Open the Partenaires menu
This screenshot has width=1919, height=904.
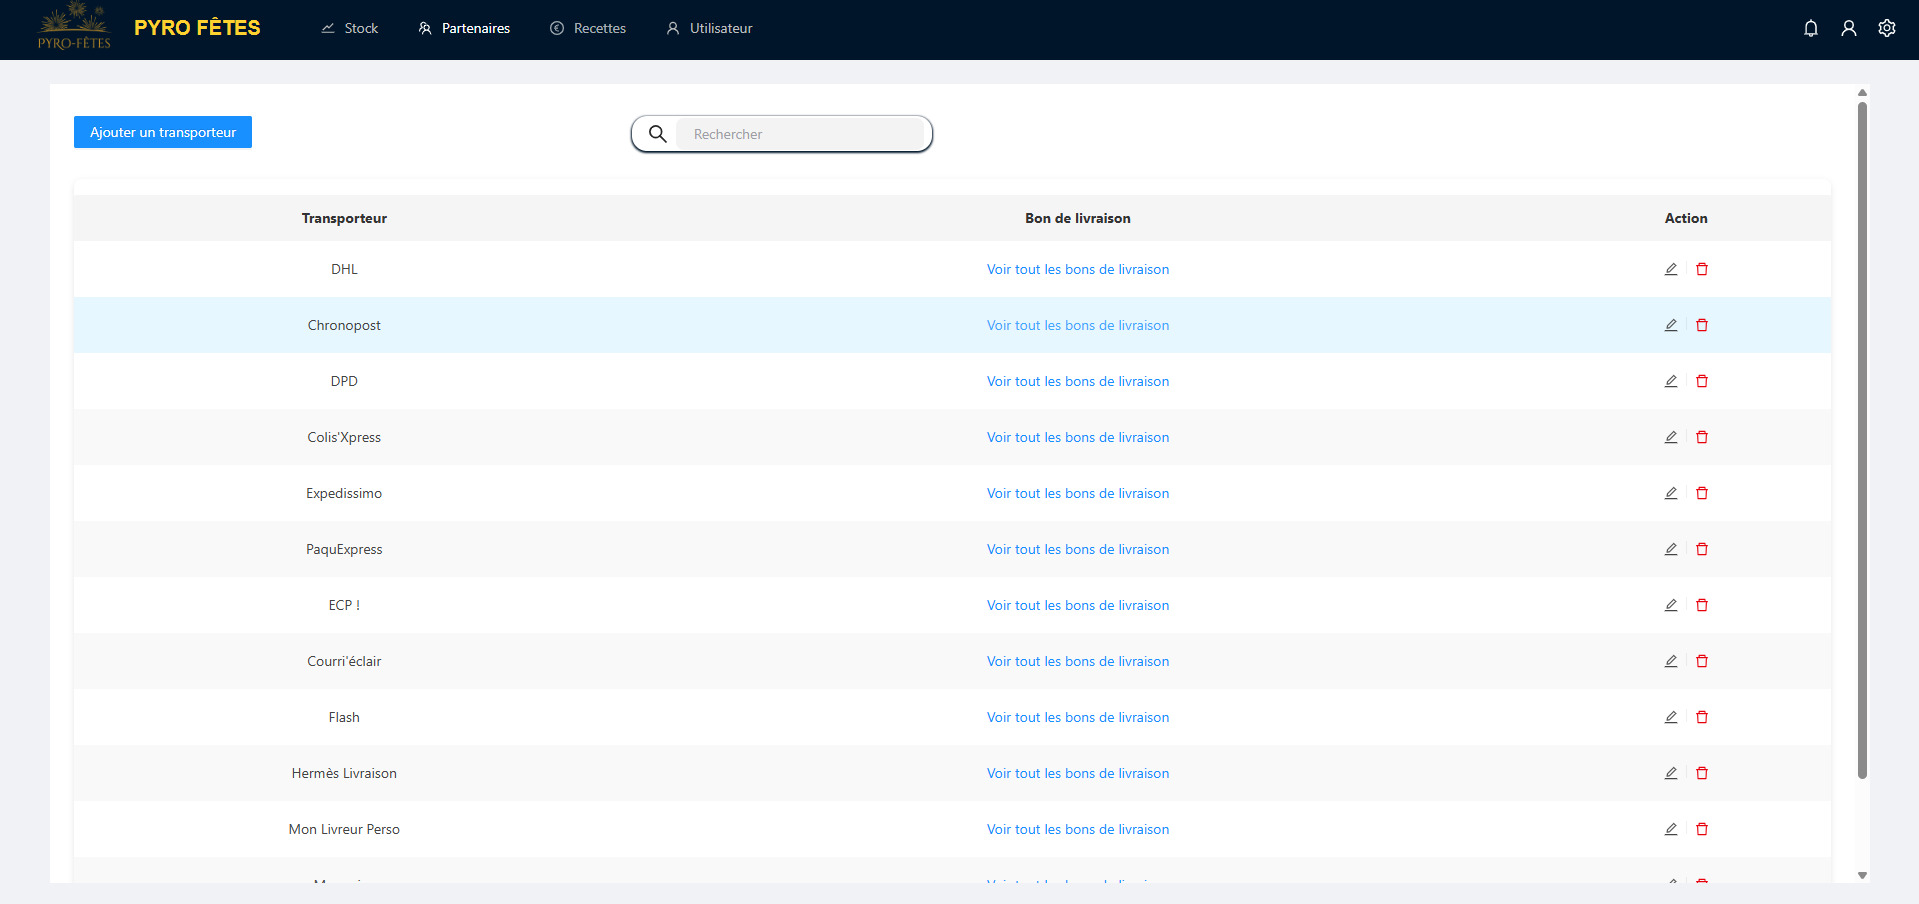(x=464, y=28)
